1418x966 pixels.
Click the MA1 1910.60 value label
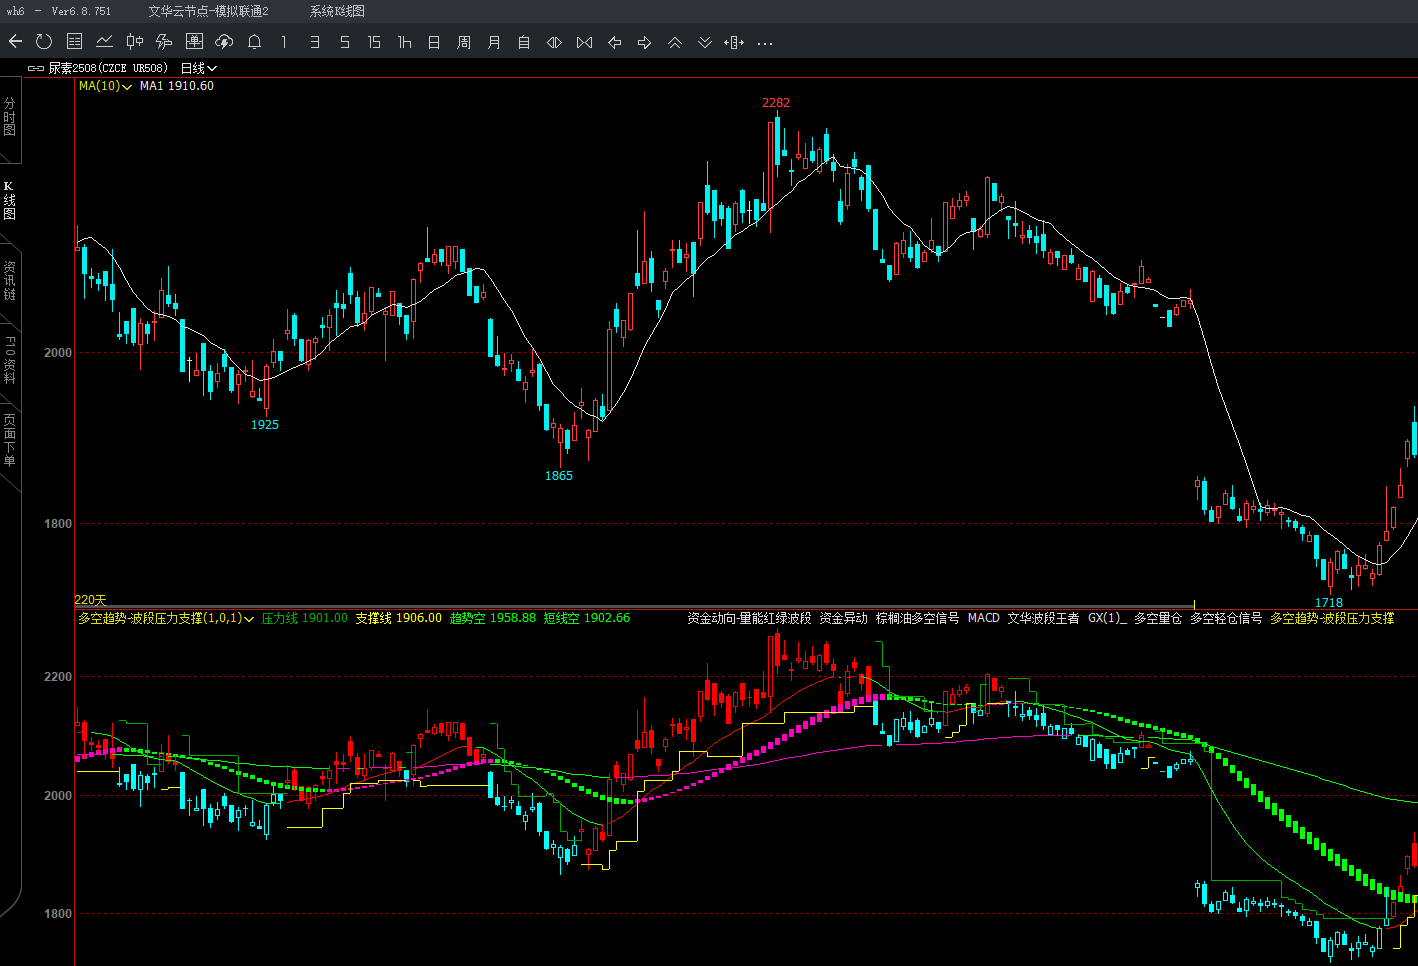pyautogui.click(x=177, y=86)
